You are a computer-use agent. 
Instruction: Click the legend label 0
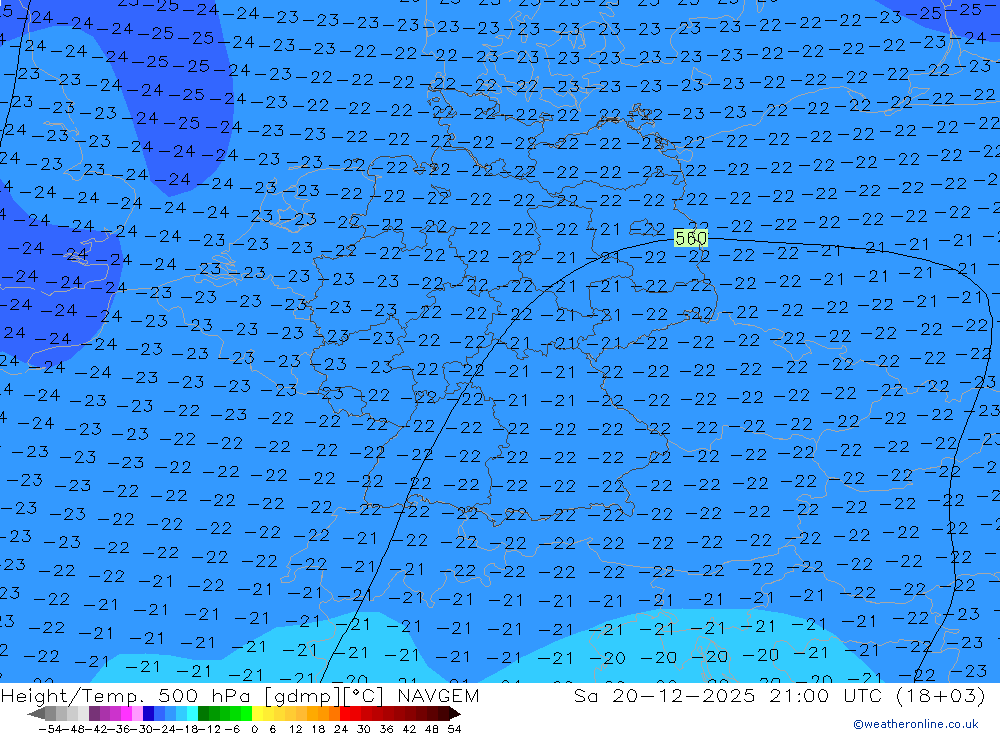click(x=254, y=729)
